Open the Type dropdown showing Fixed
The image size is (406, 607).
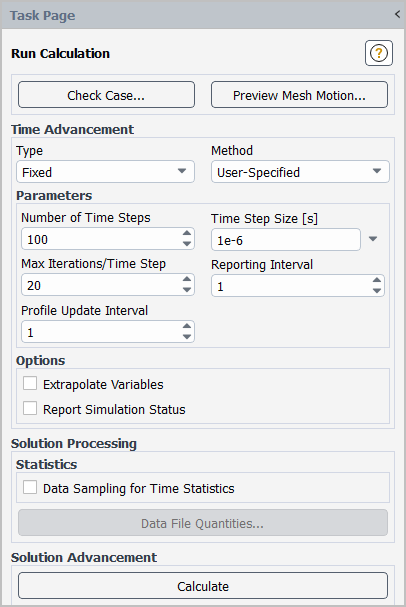click(x=105, y=172)
